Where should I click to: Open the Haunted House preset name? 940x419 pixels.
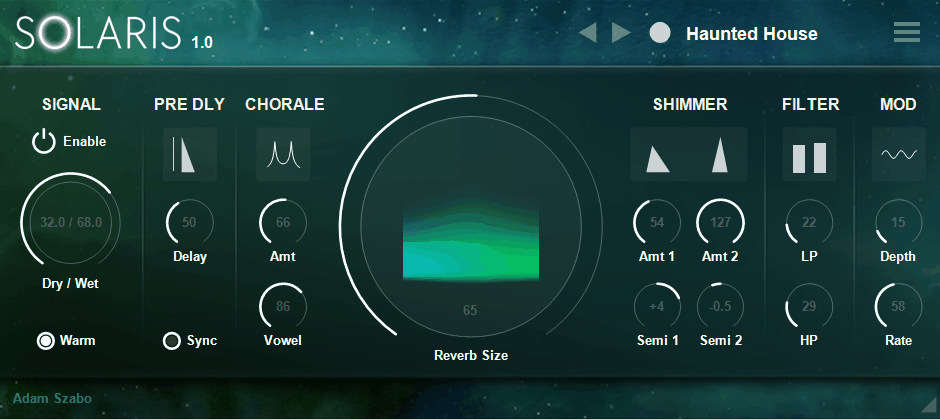(x=752, y=34)
